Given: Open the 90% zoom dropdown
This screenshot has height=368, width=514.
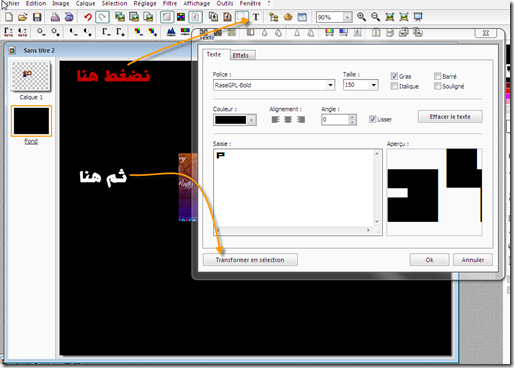Looking at the screenshot, I should coord(347,17).
